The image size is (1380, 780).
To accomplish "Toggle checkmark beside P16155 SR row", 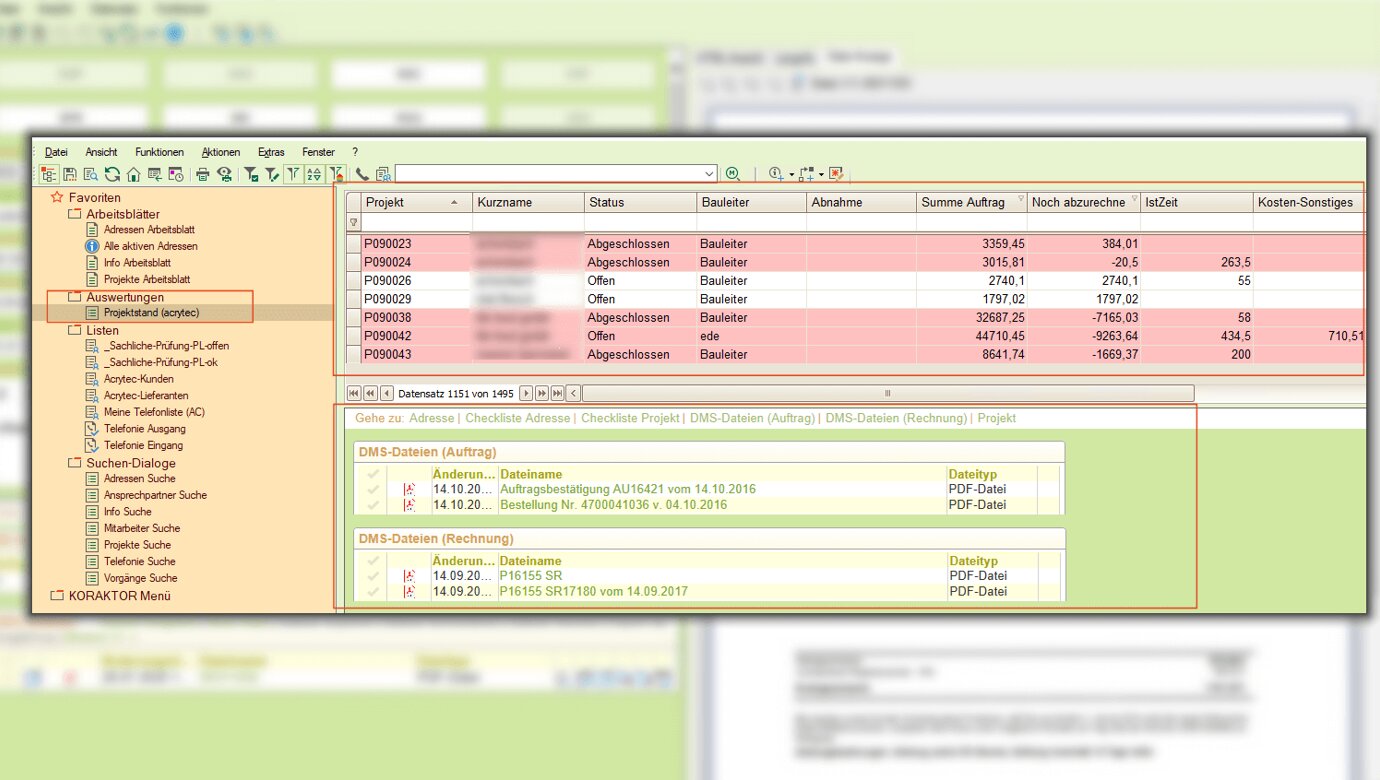I will (x=374, y=576).
